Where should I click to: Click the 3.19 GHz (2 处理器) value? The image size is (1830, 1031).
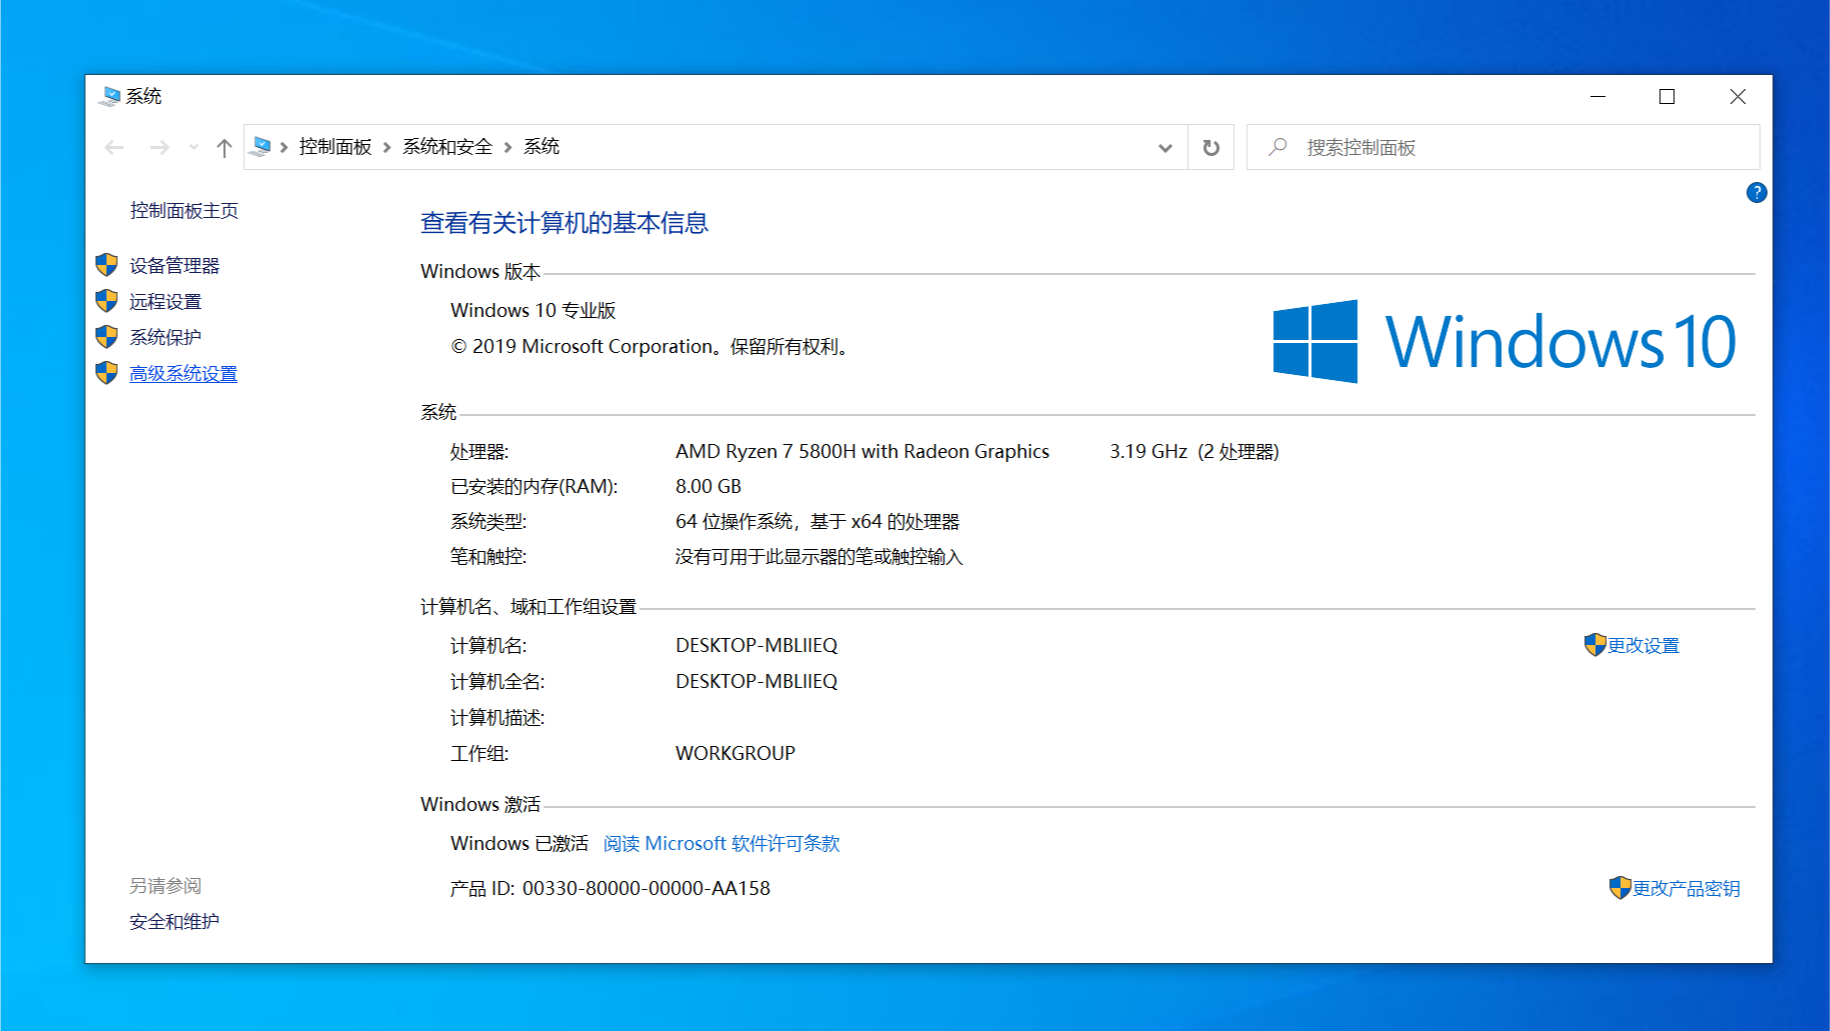[x=1194, y=452]
